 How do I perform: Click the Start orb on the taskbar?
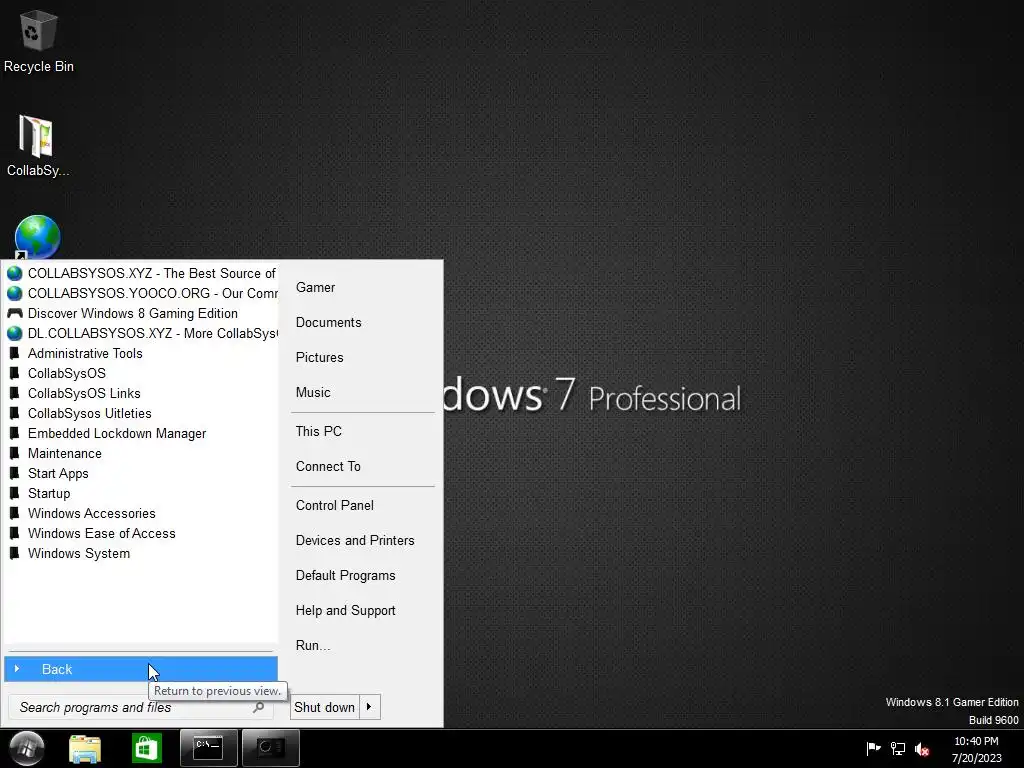[27, 748]
